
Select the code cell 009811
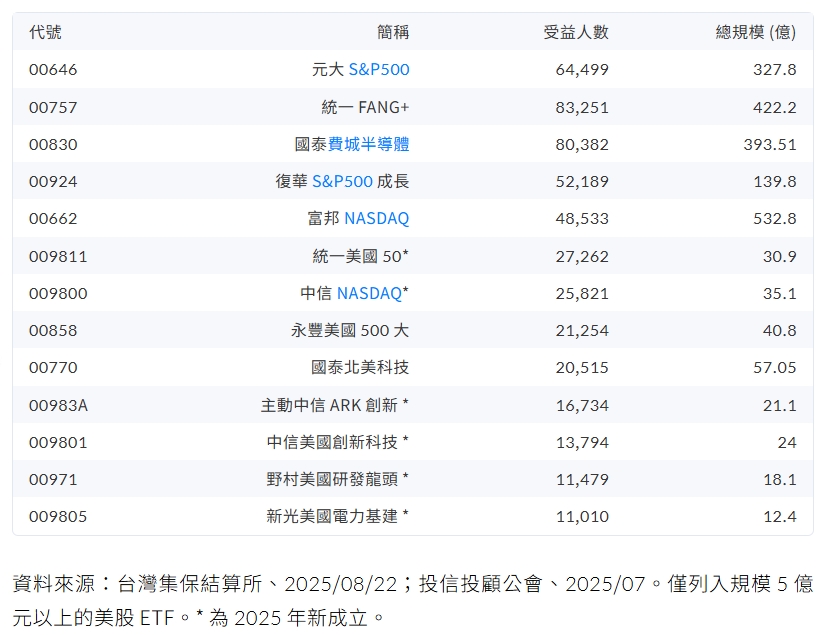coord(58,257)
